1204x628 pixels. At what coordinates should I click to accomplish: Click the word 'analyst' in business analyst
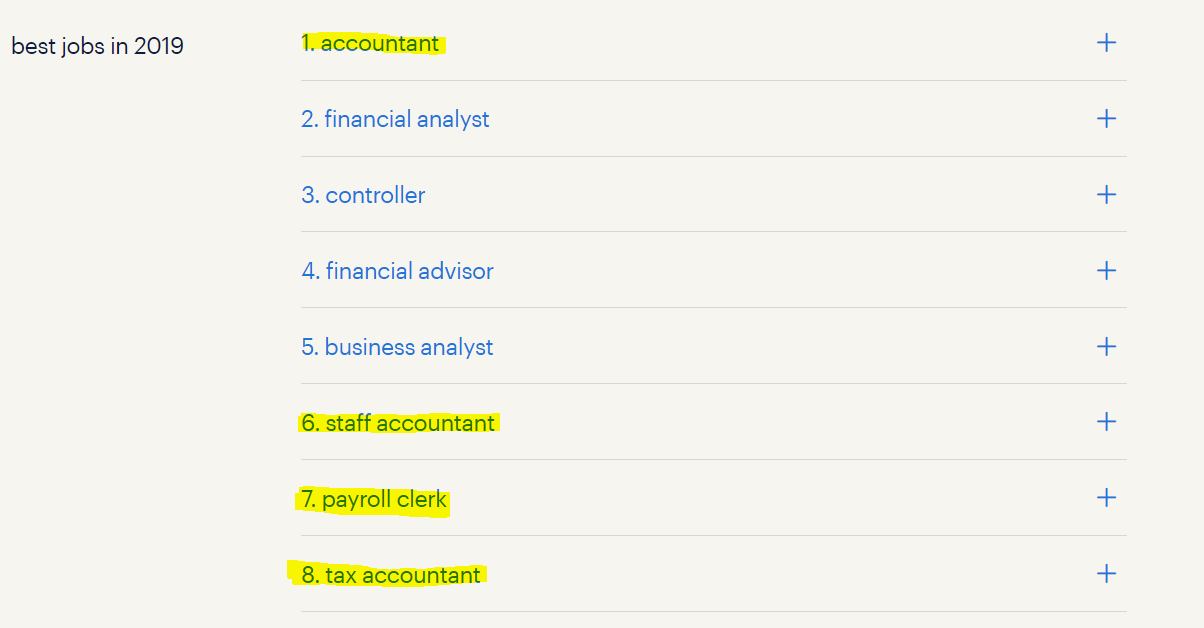click(457, 348)
